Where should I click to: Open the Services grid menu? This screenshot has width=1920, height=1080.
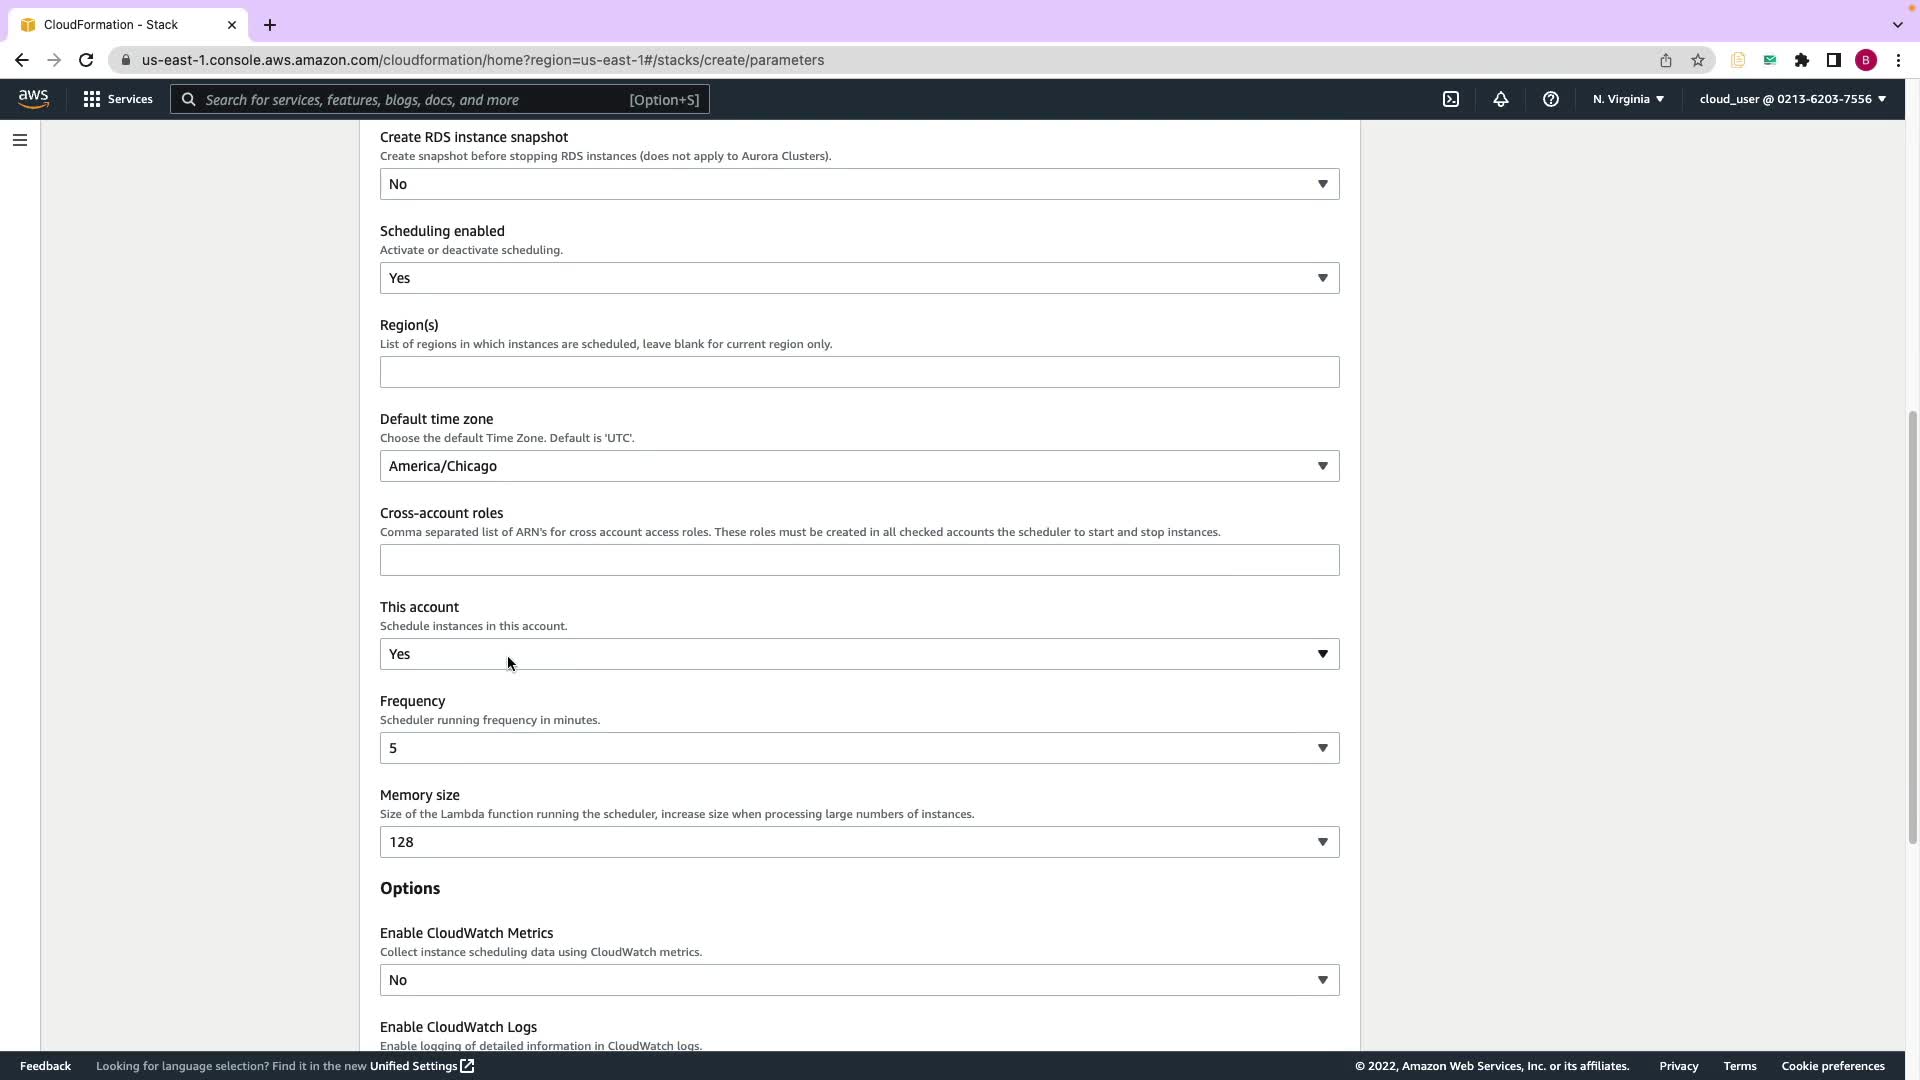[118, 99]
